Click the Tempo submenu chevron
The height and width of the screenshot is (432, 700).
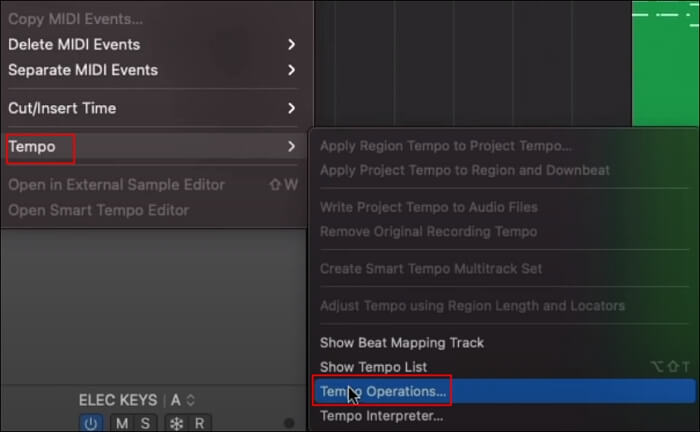pyautogui.click(x=291, y=146)
